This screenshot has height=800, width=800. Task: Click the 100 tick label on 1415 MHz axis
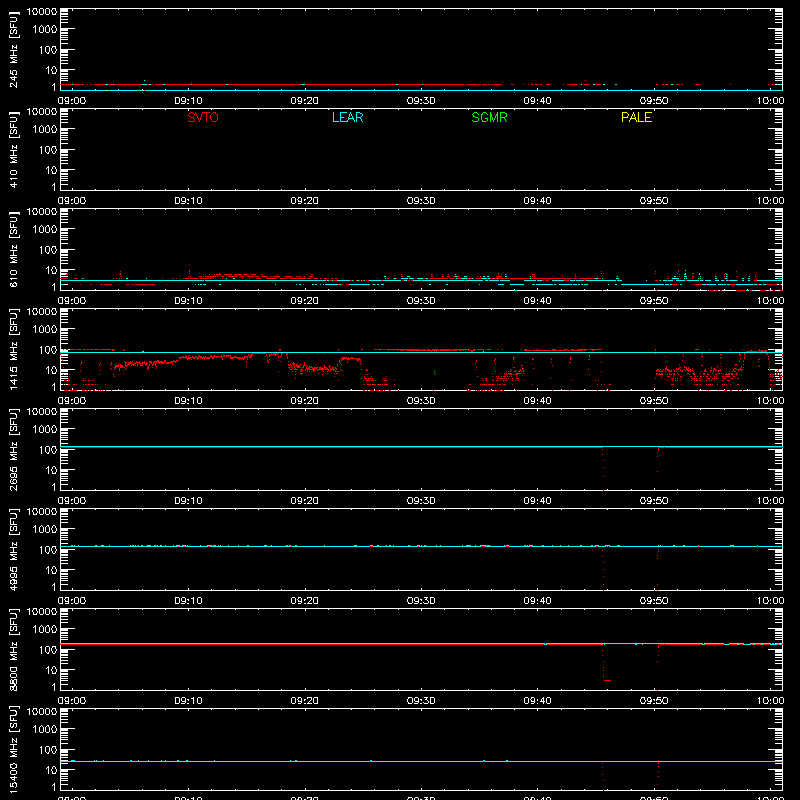pos(48,350)
